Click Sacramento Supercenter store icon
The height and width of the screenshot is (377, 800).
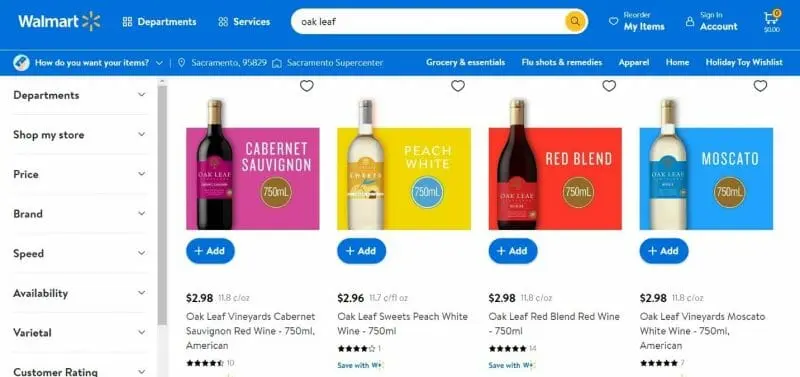pos(277,63)
